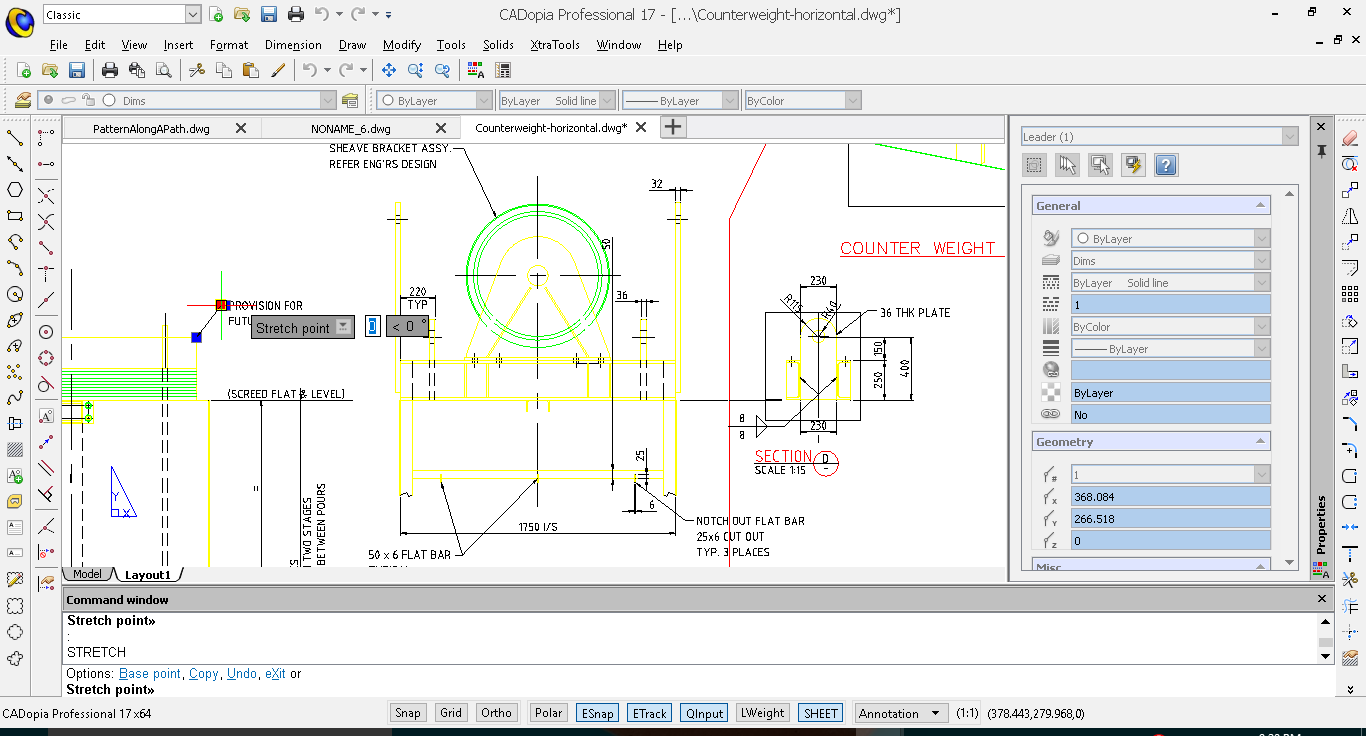Click the Geometry X value field 368.084

pos(1170,497)
